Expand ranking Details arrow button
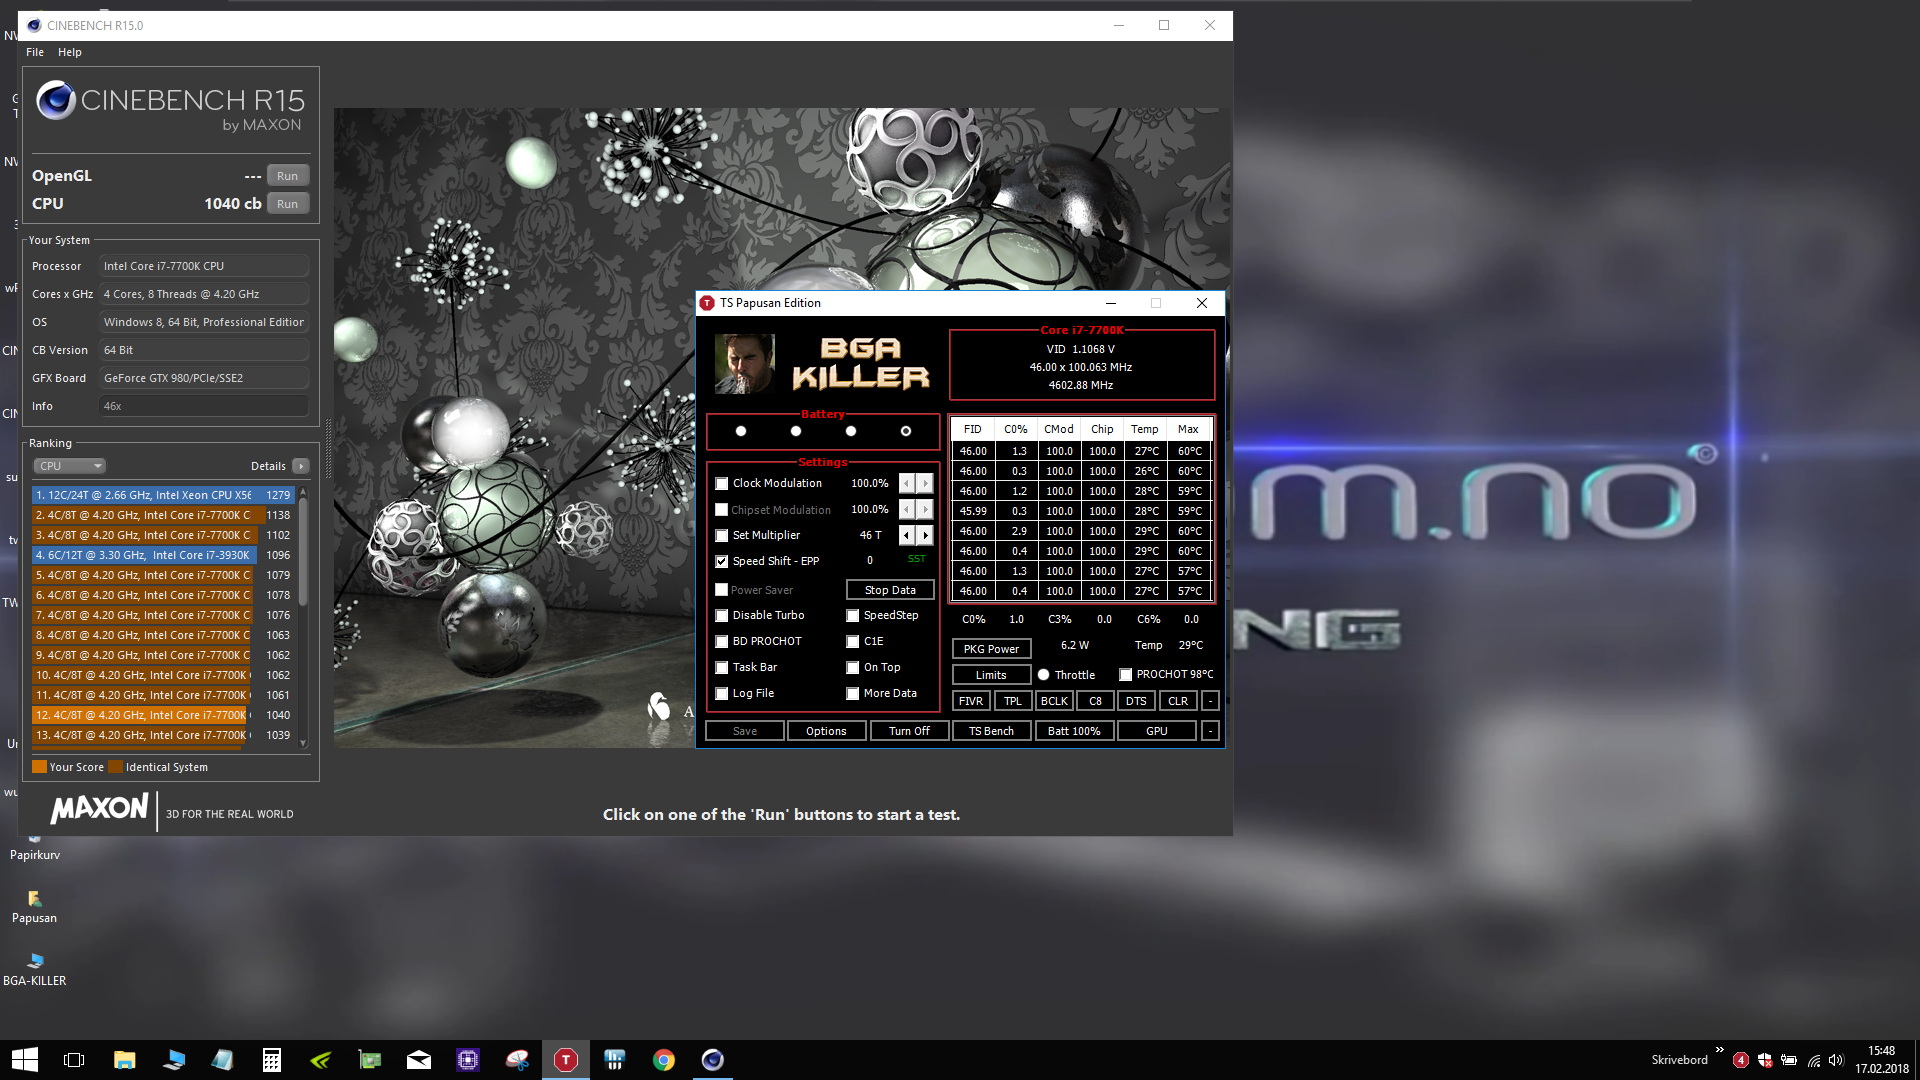Screen dimensions: 1920x1080 pyautogui.click(x=301, y=466)
